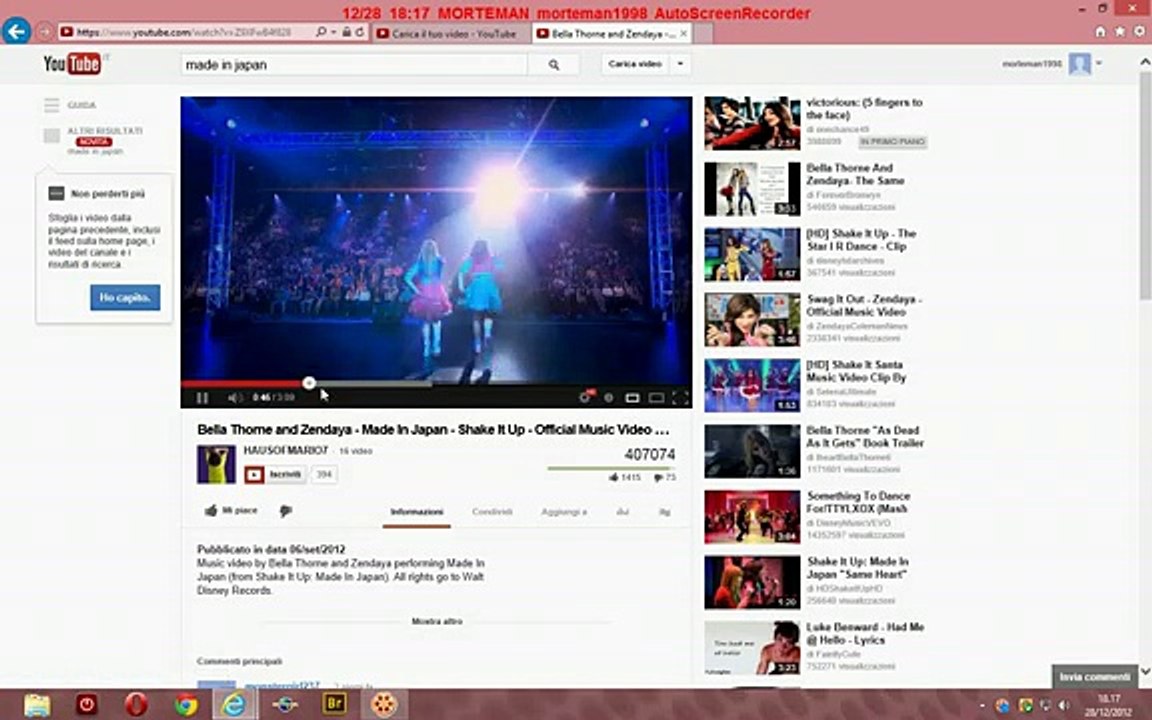Open 'Something To Dance For/TTYLXOX' thumbnail
Screen dimensions: 1152x720
[x=752, y=516]
